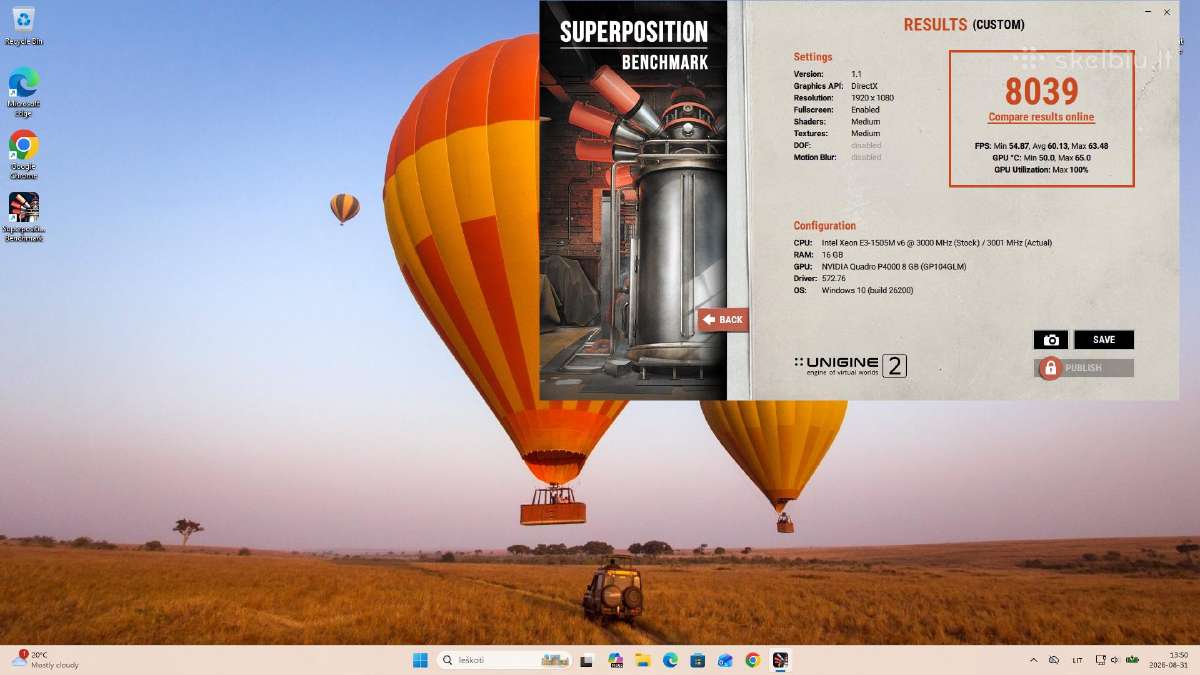This screenshot has height=675, width=1200.
Task: Open Compare results online link
Action: (1041, 118)
